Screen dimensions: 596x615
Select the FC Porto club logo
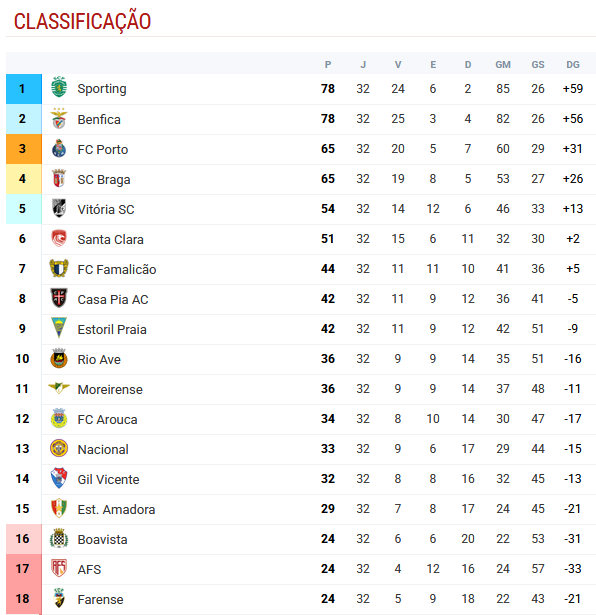point(59,149)
